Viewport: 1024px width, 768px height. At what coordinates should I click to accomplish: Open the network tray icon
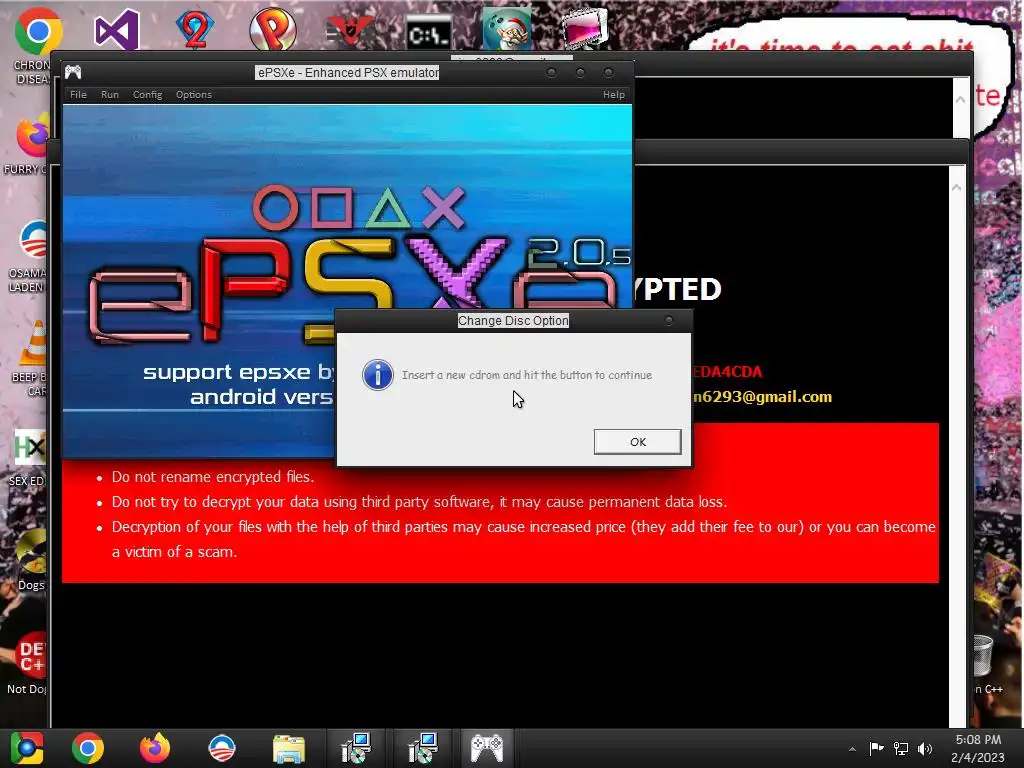click(x=901, y=748)
